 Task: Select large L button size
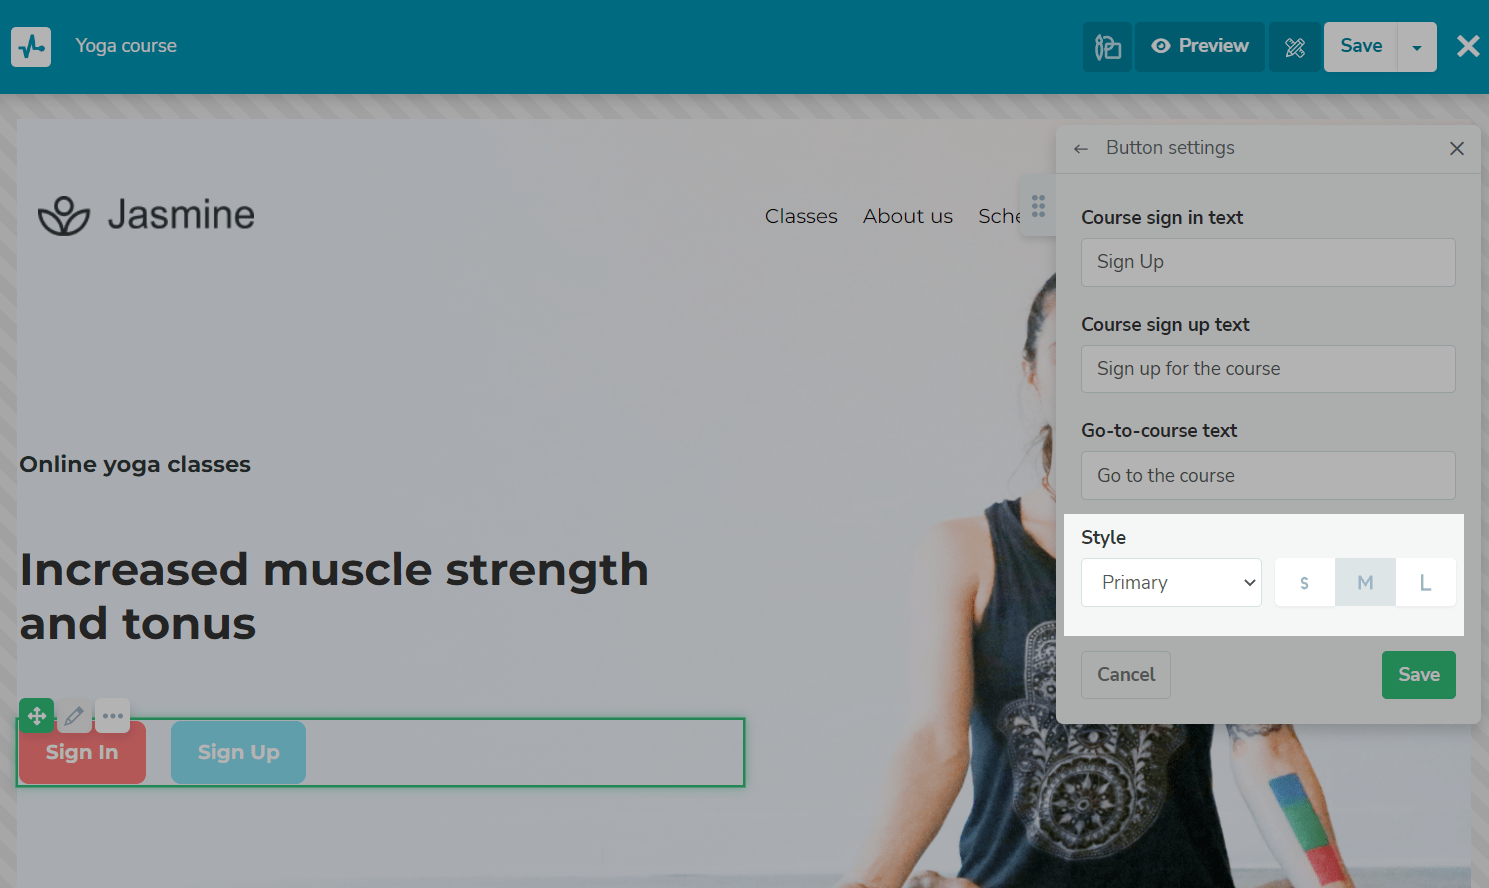pyautogui.click(x=1425, y=582)
